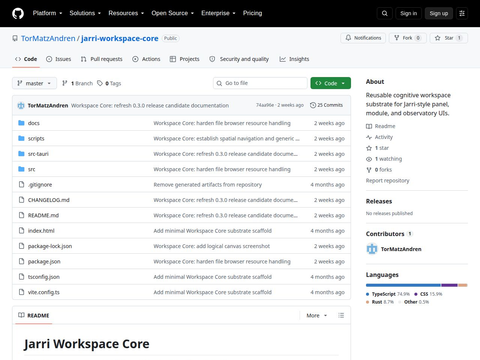Click the .gitignore file icon
The height and width of the screenshot is (360, 480).
pyautogui.click(x=21, y=184)
